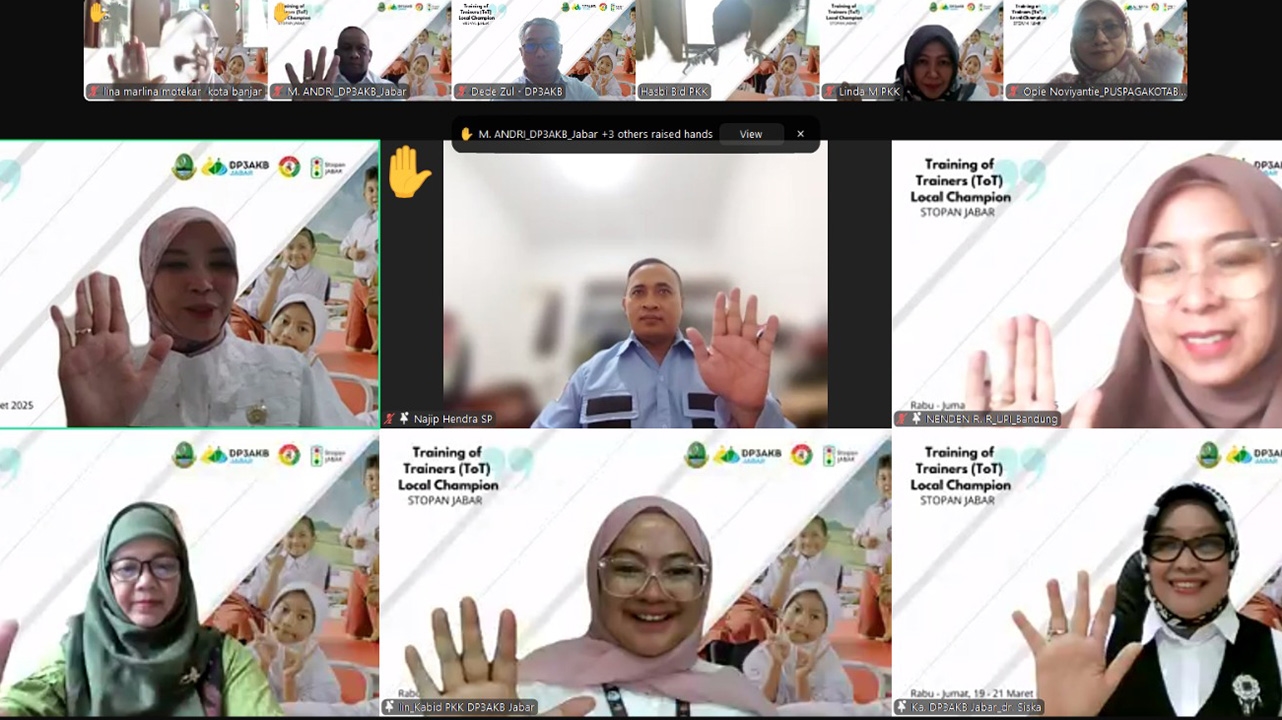Click the pin icon on Ka. DP3AKB Jabar_dr. Siska
Screen dimensions: 1282x720
(901, 707)
